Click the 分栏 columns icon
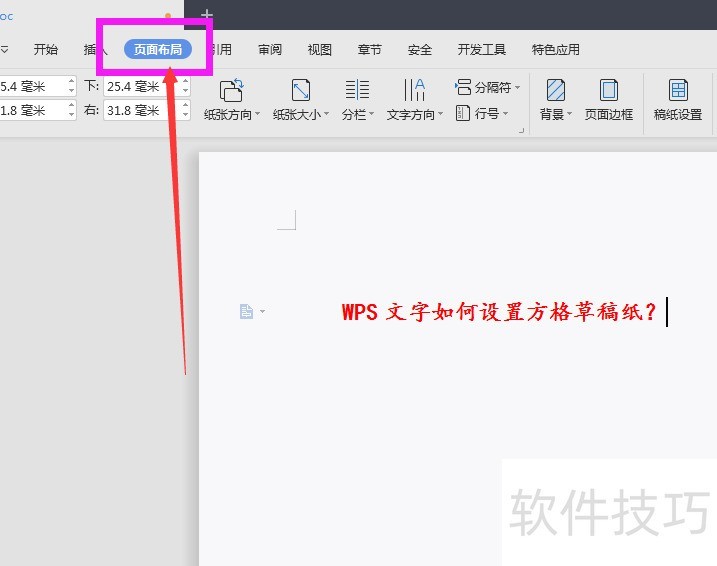Image resolution: width=717 pixels, height=566 pixels. coord(357,90)
